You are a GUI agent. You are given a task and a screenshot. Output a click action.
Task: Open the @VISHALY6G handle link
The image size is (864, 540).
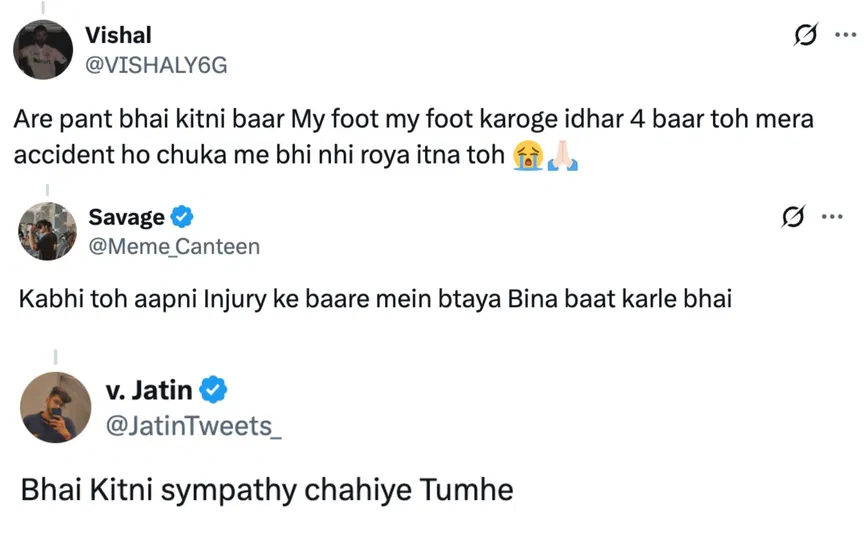pos(158,65)
